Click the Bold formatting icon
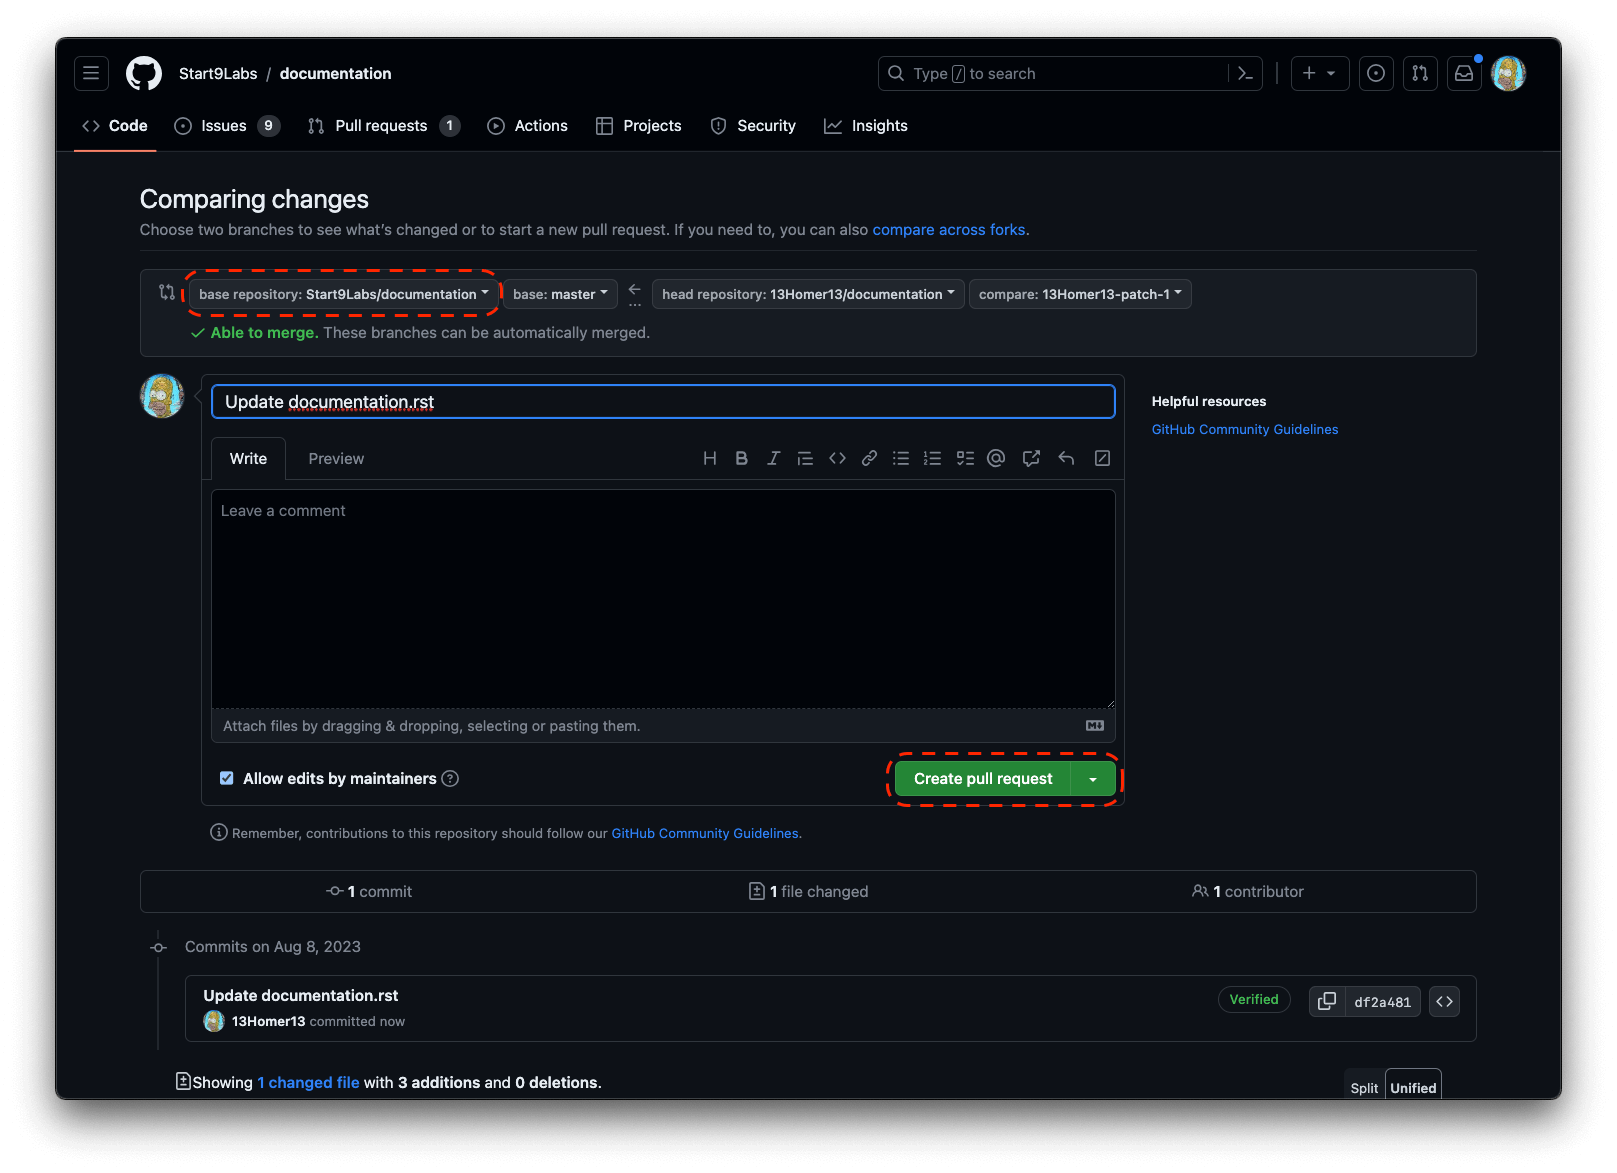This screenshot has height=1173, width=1617. click(x=741, y=458)
